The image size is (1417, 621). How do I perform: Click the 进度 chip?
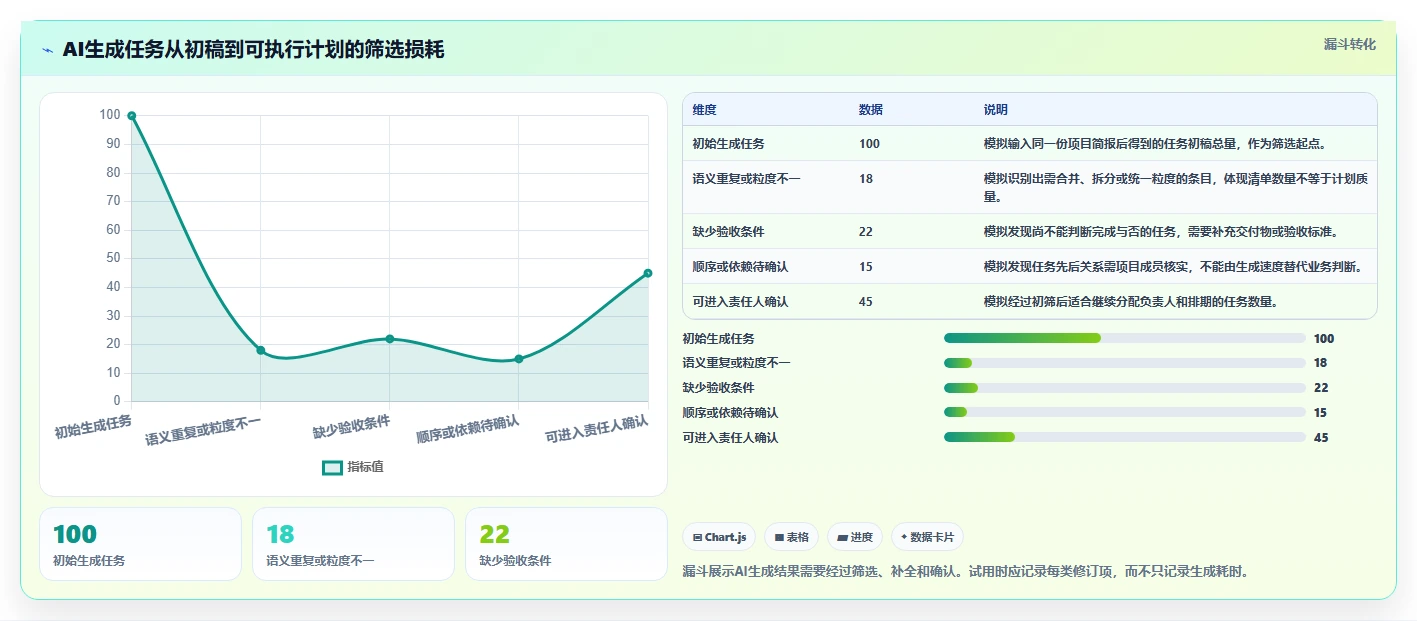click(855, 537)
